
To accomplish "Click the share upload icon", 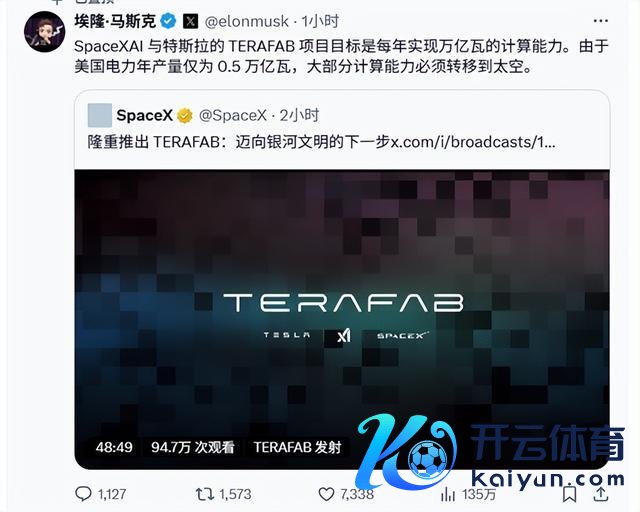I will click(x=600, y=494).
